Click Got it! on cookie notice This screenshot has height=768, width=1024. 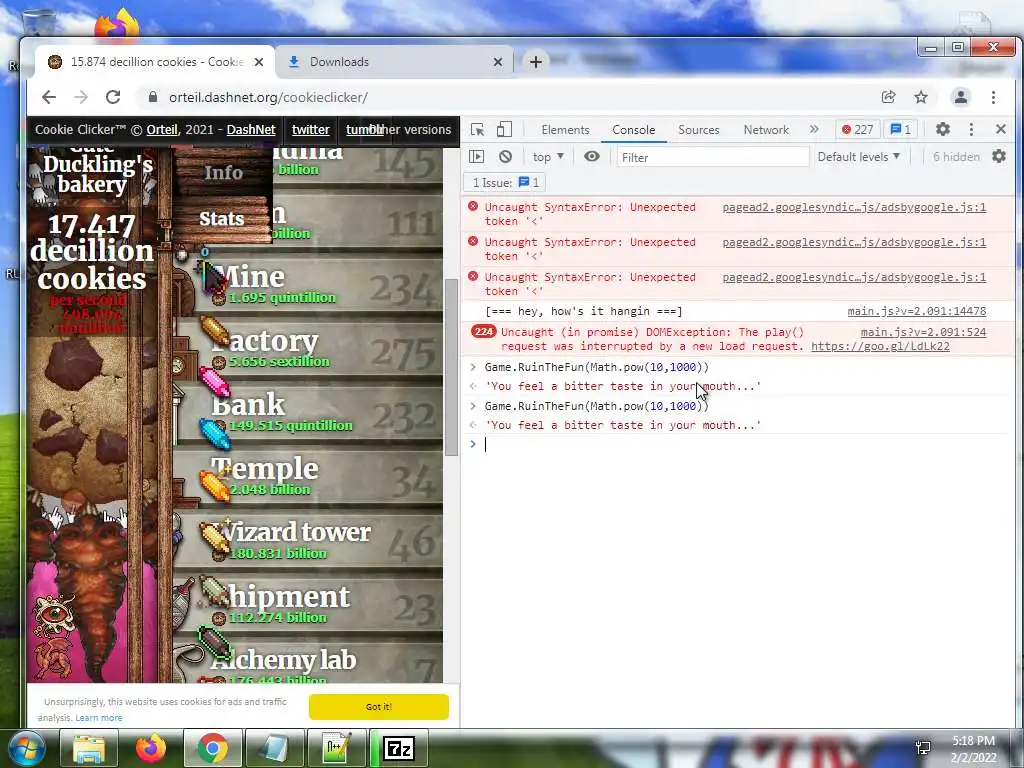pos(379,707)
